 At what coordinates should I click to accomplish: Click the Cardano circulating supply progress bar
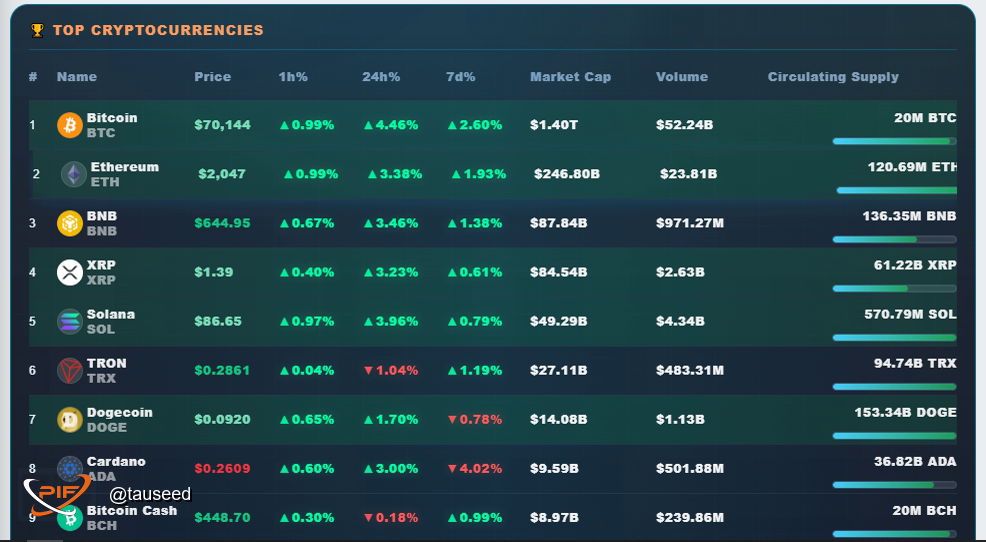click(894, 485)
